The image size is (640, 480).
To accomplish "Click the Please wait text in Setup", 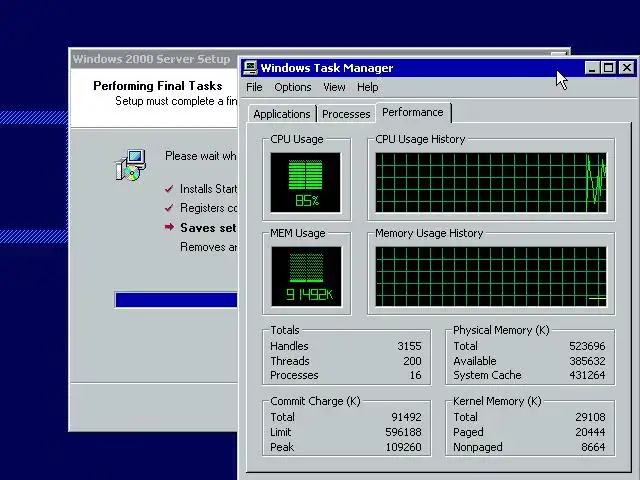I will pyautogui.click(x=200, y=156).
